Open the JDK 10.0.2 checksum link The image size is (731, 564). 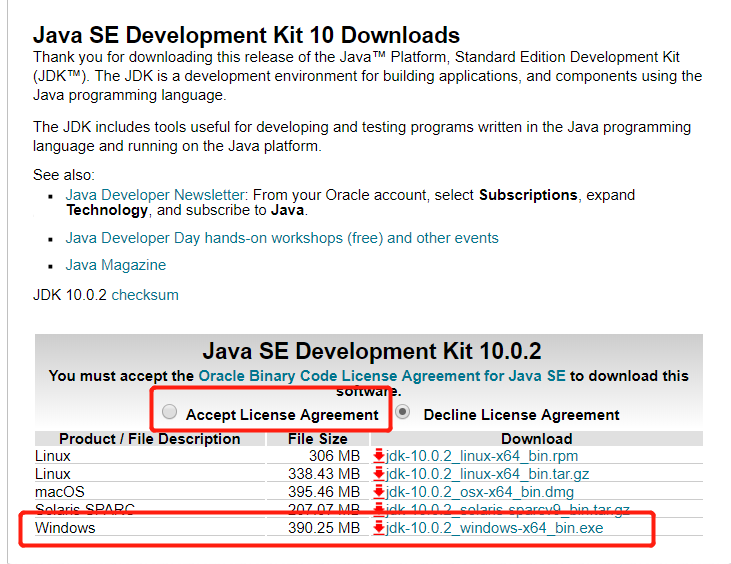click(144, 295)
